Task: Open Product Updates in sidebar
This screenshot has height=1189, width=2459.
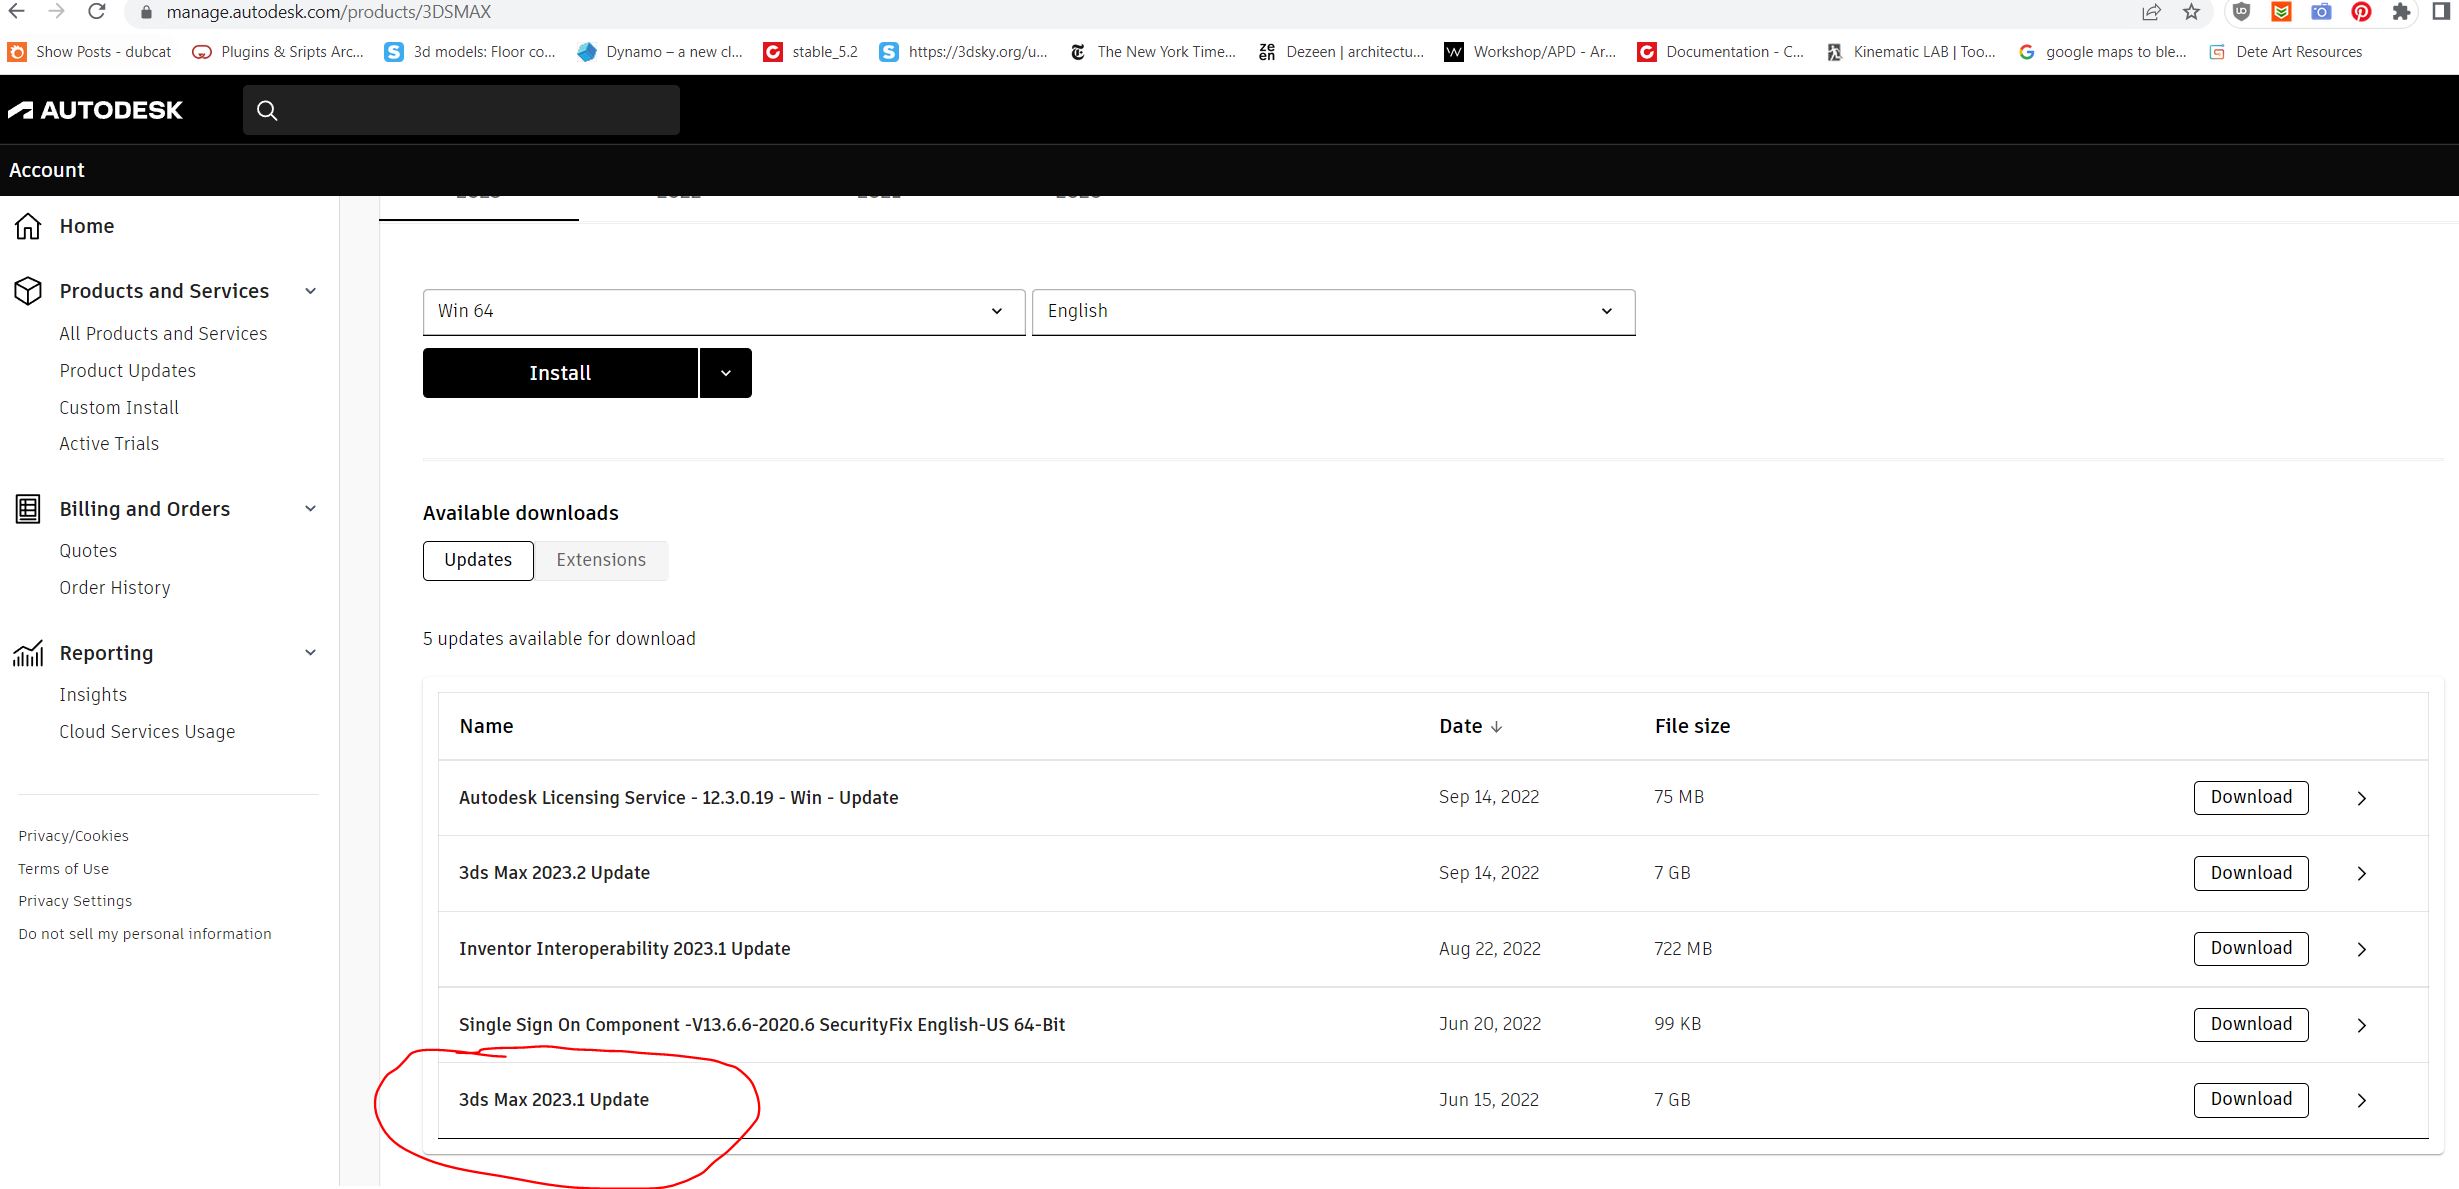Action: (127, 371)
